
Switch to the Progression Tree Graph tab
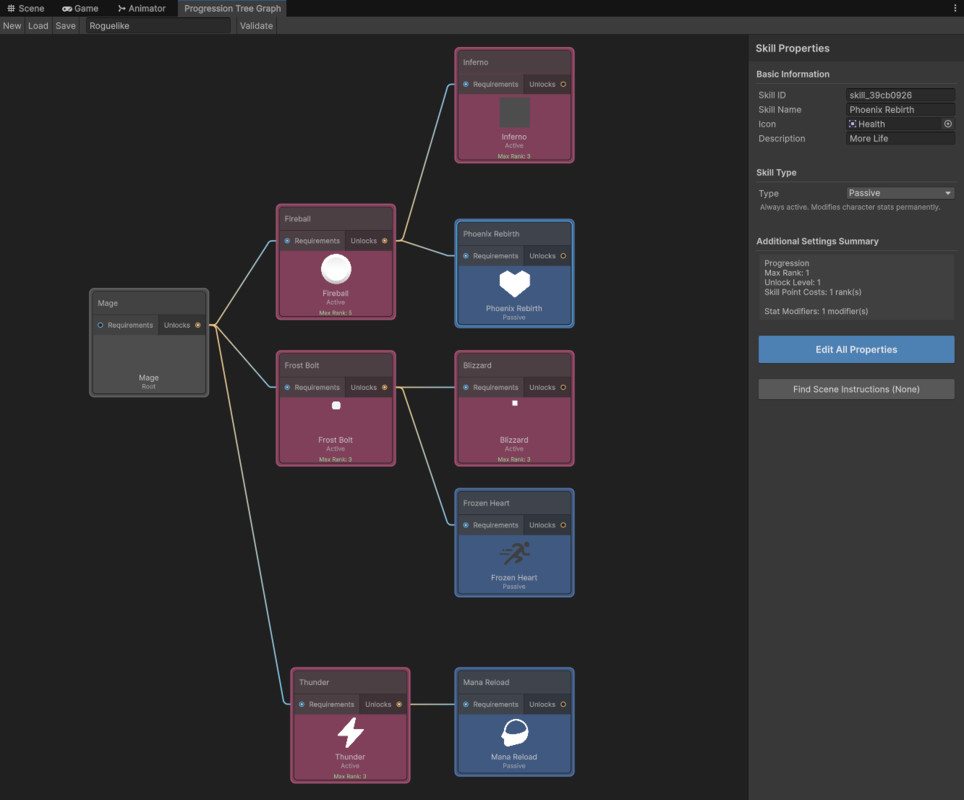pyautogui.click(x=231, y=8)
